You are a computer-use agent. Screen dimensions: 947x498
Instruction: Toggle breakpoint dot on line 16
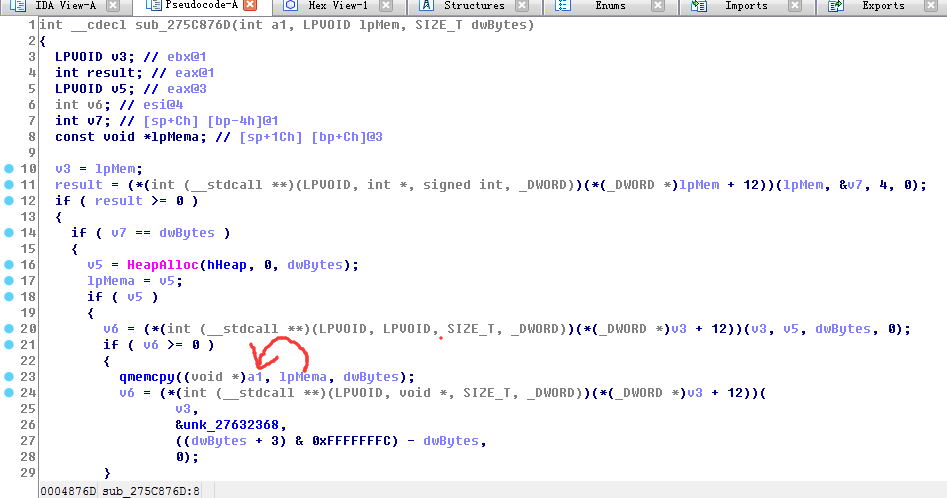(9, 265)
